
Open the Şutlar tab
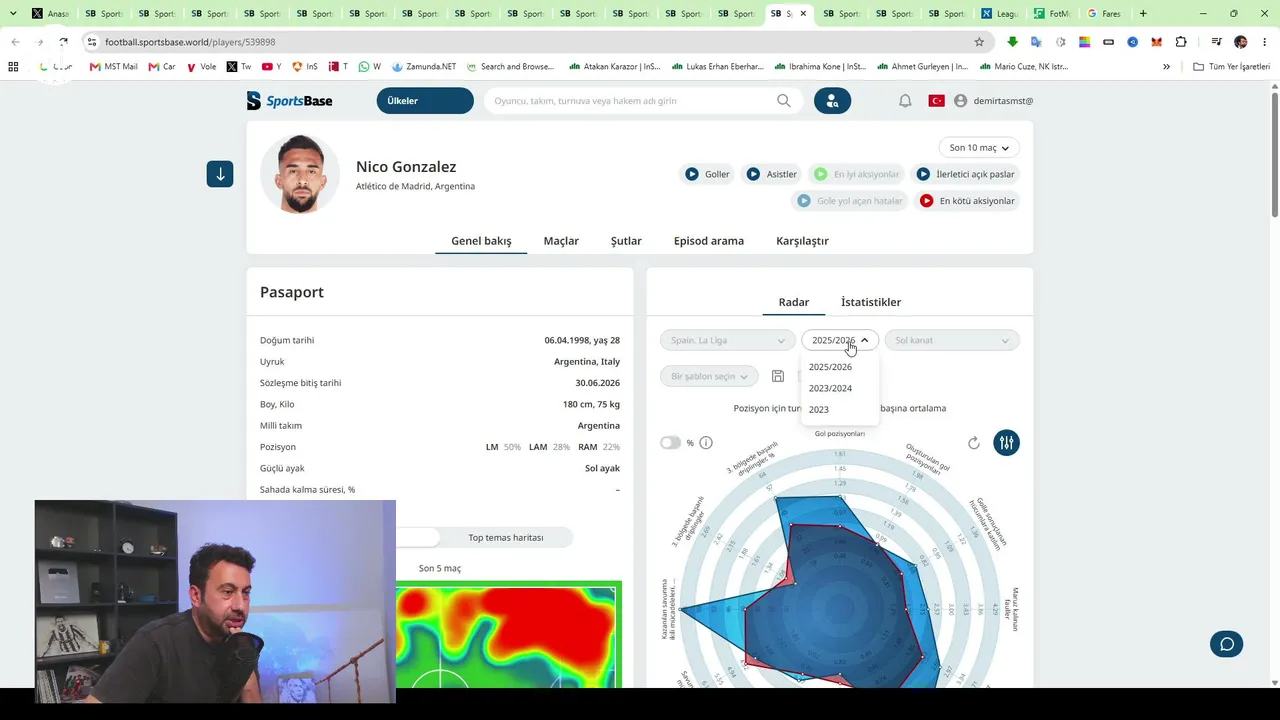point(626,241)
